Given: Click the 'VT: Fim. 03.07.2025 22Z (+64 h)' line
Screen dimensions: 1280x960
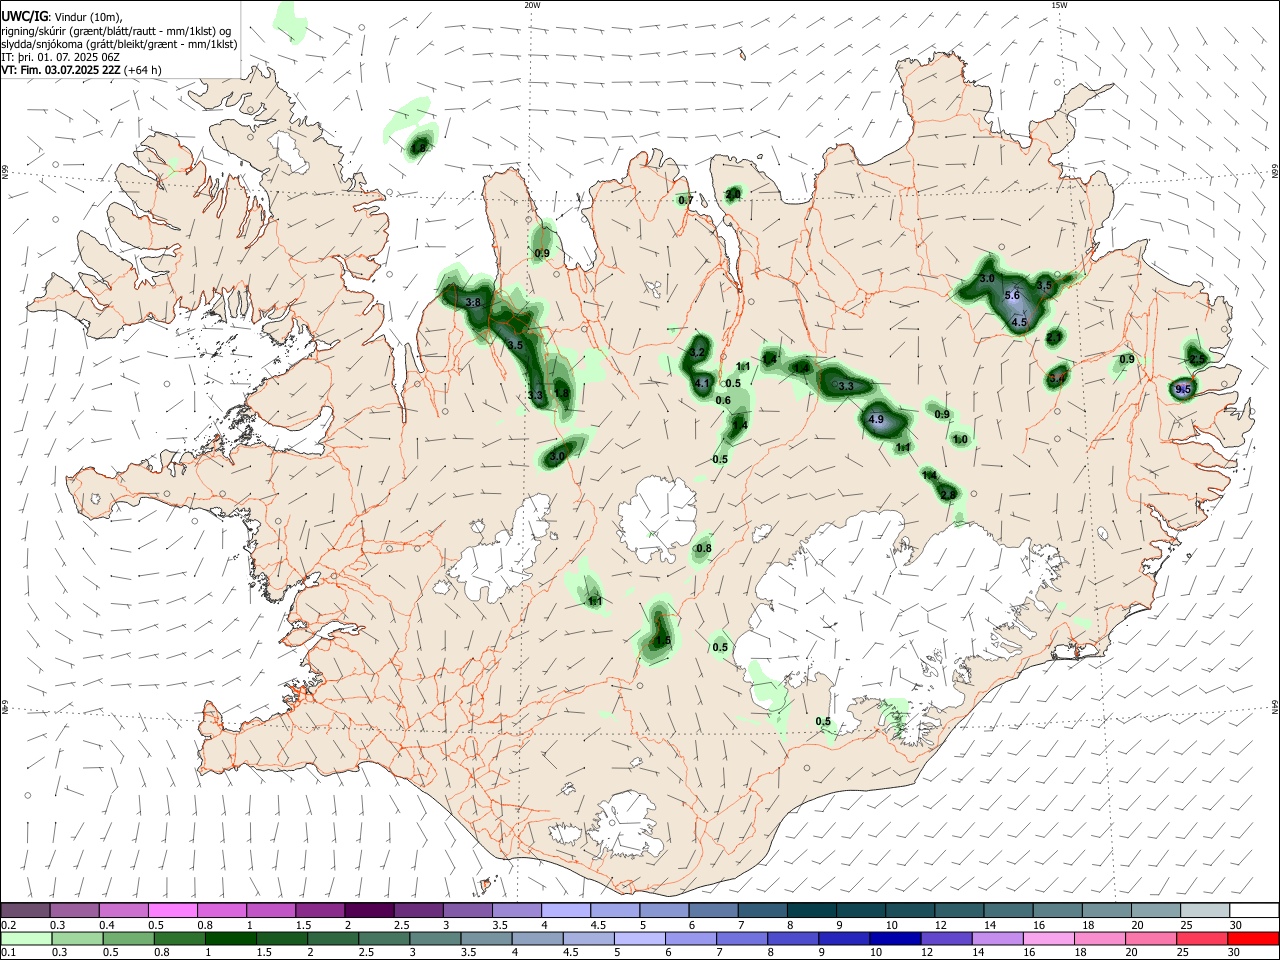Looking at the screenshot, I should click(81, 70).
